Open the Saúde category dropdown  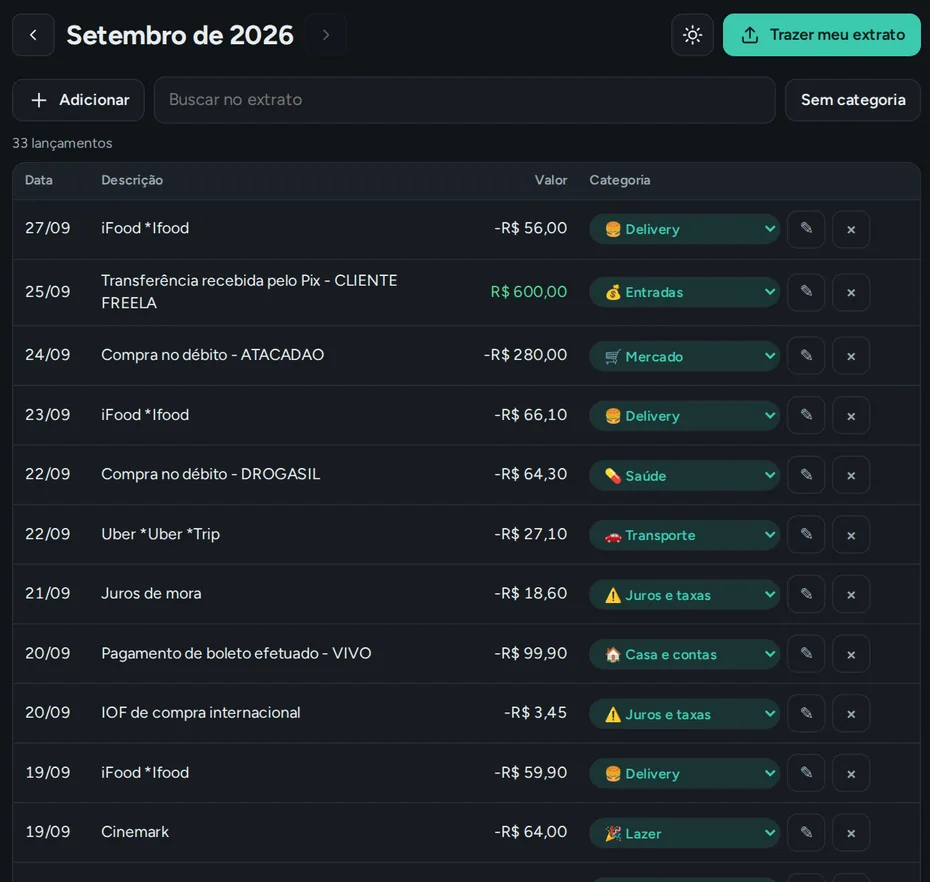(x=684, y=476)
